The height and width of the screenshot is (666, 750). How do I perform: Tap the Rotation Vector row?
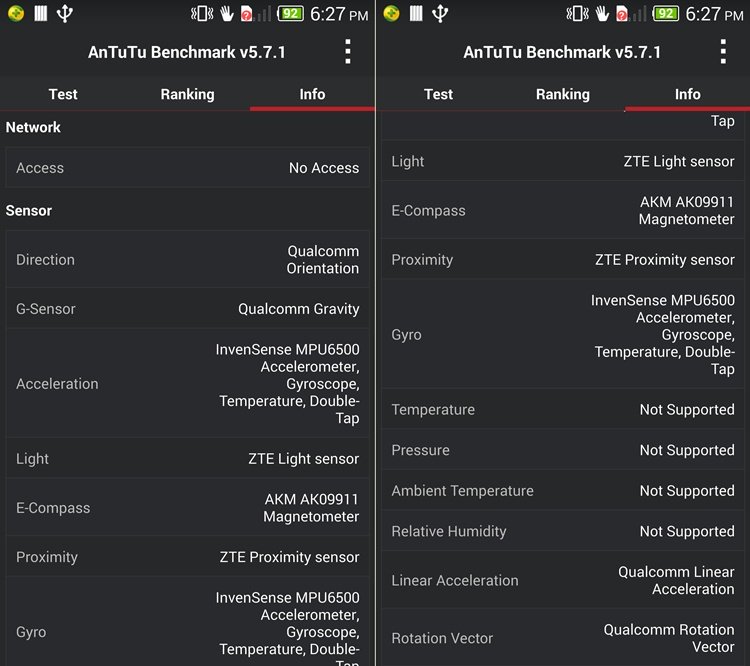click(563, 638)
